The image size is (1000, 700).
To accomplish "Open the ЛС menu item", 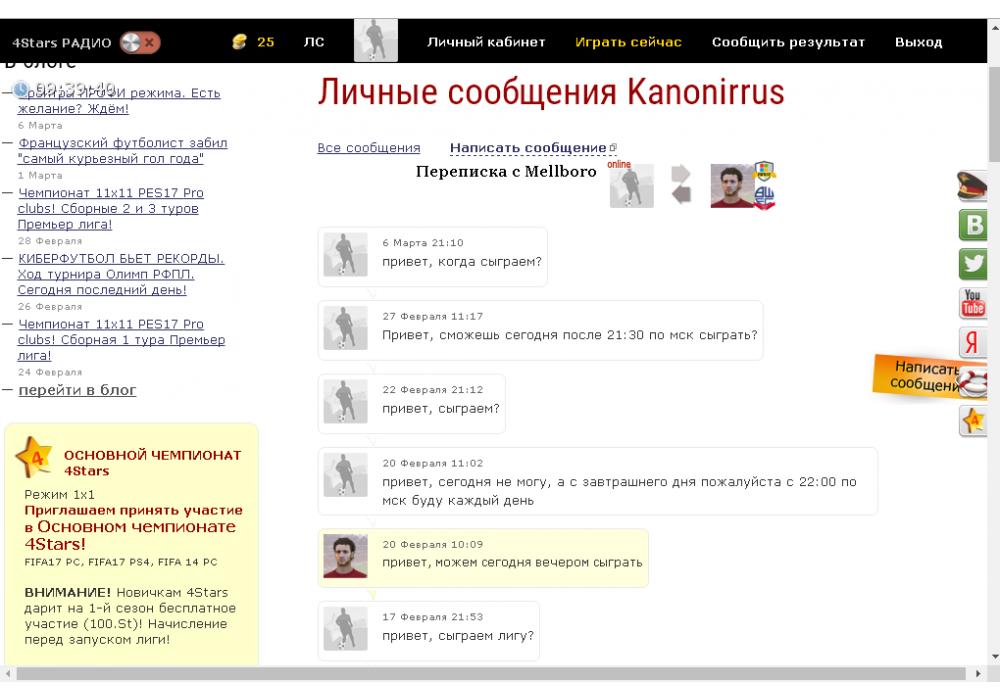I will coord(314,42).
